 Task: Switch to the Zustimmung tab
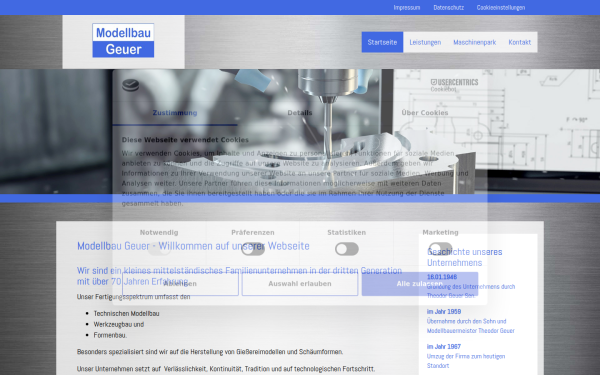(x=175, y=113)
